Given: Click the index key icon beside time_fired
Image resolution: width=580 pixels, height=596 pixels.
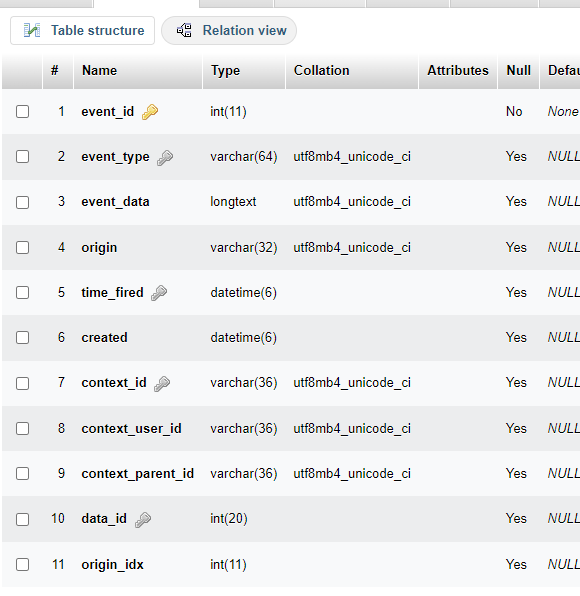Looking at the screenshot, I should tap(159, 293).
